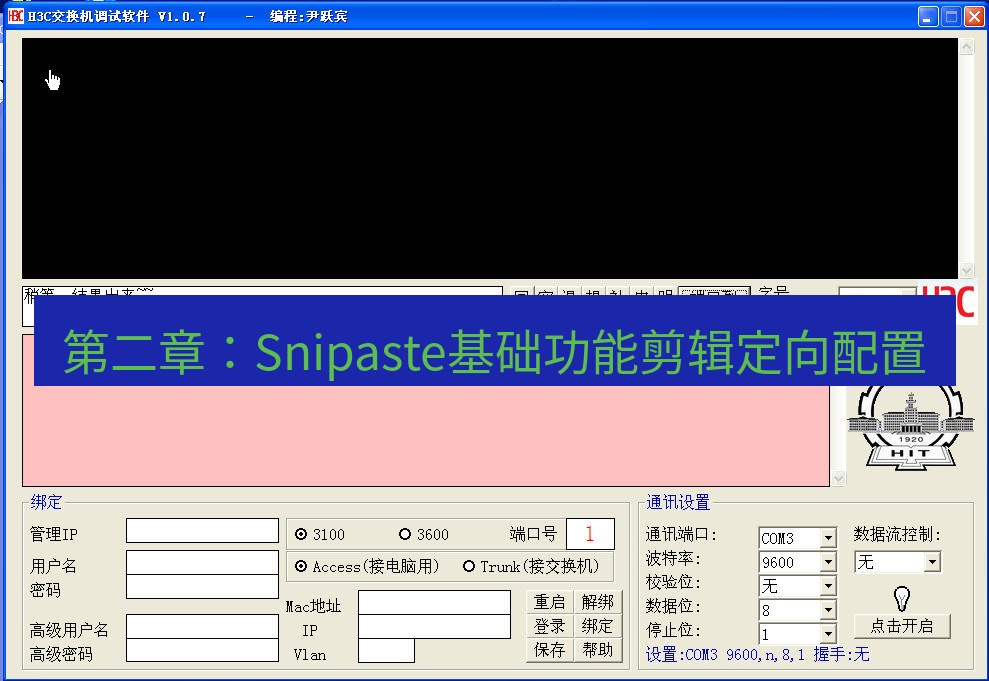Click the Mac地址 label
This screenshot has width=989, height=681.
(313, 606)
